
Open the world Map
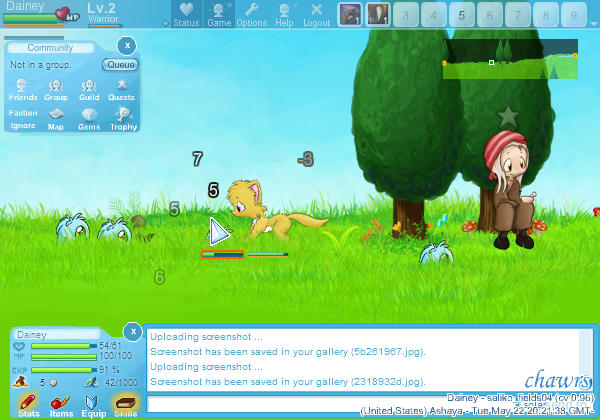(56, 119)
